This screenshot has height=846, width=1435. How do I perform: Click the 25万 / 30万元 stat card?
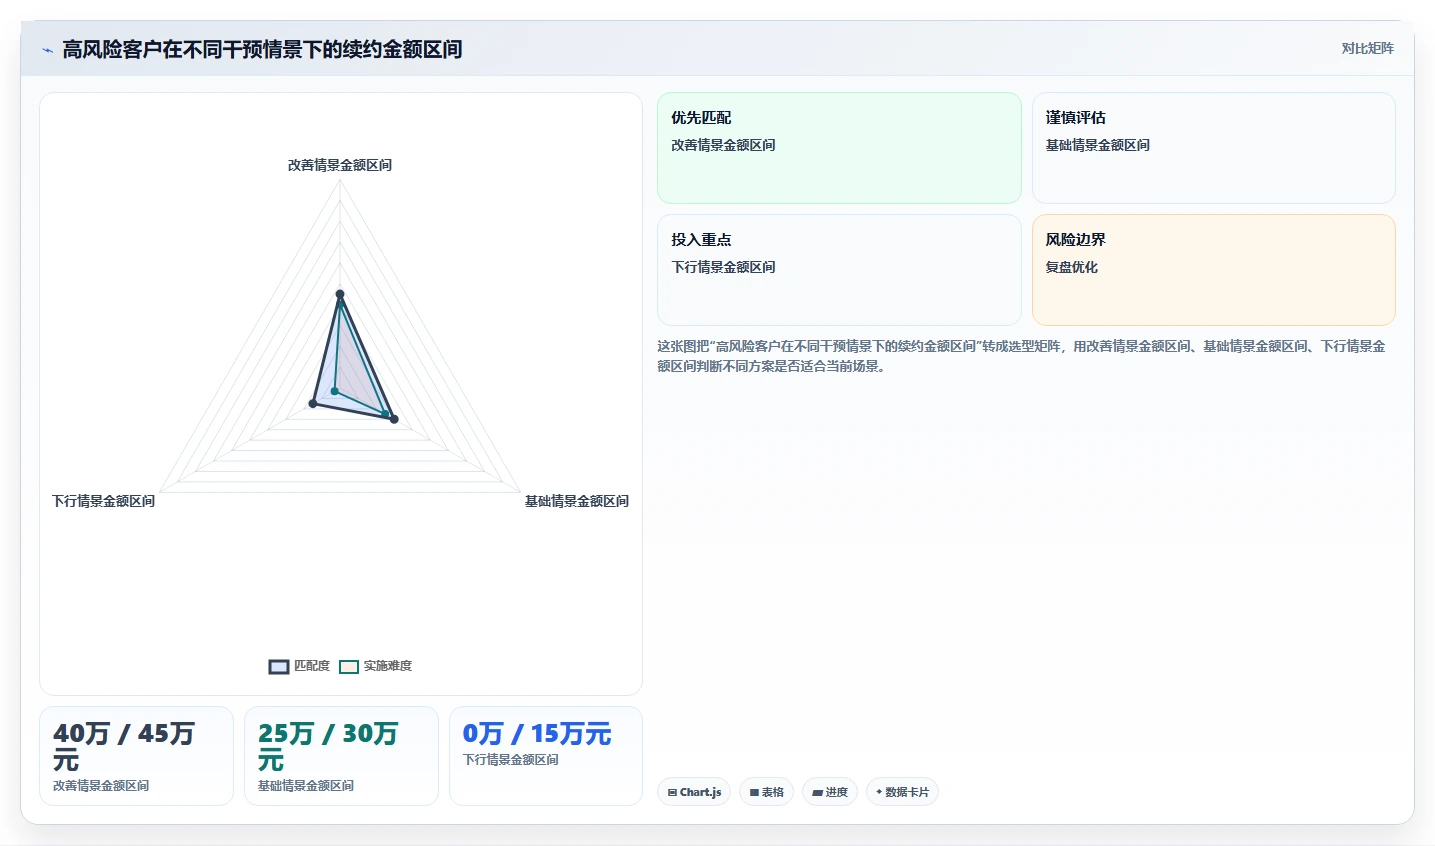point(341,756)
